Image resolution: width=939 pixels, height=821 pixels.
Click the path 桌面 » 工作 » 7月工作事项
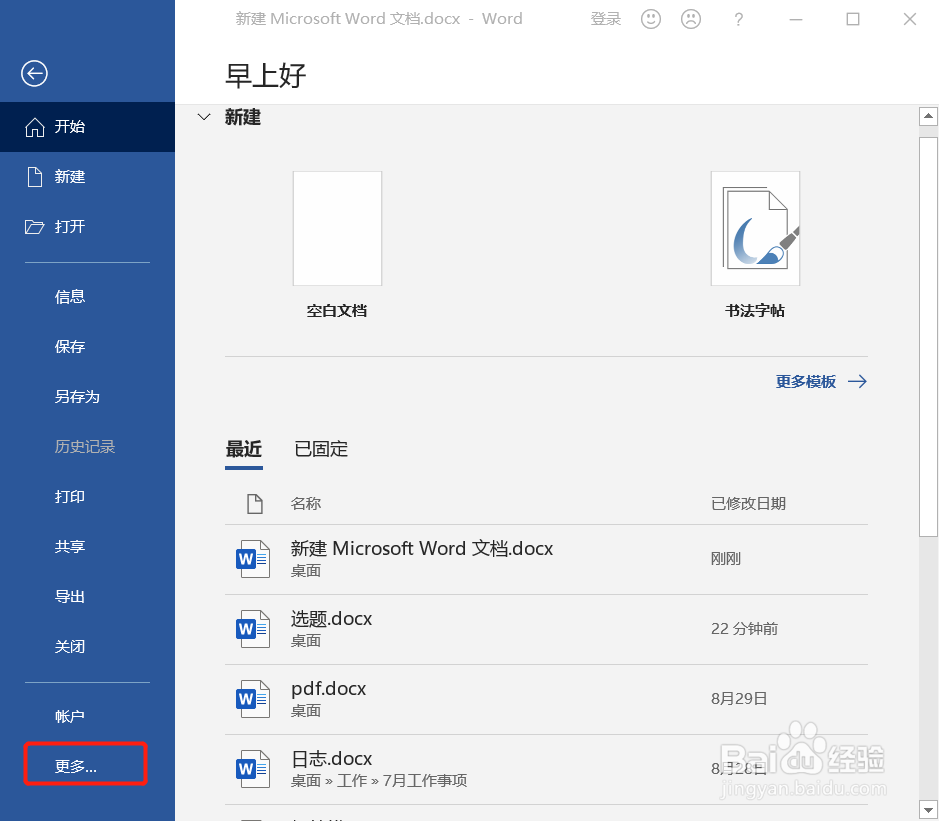379,781
